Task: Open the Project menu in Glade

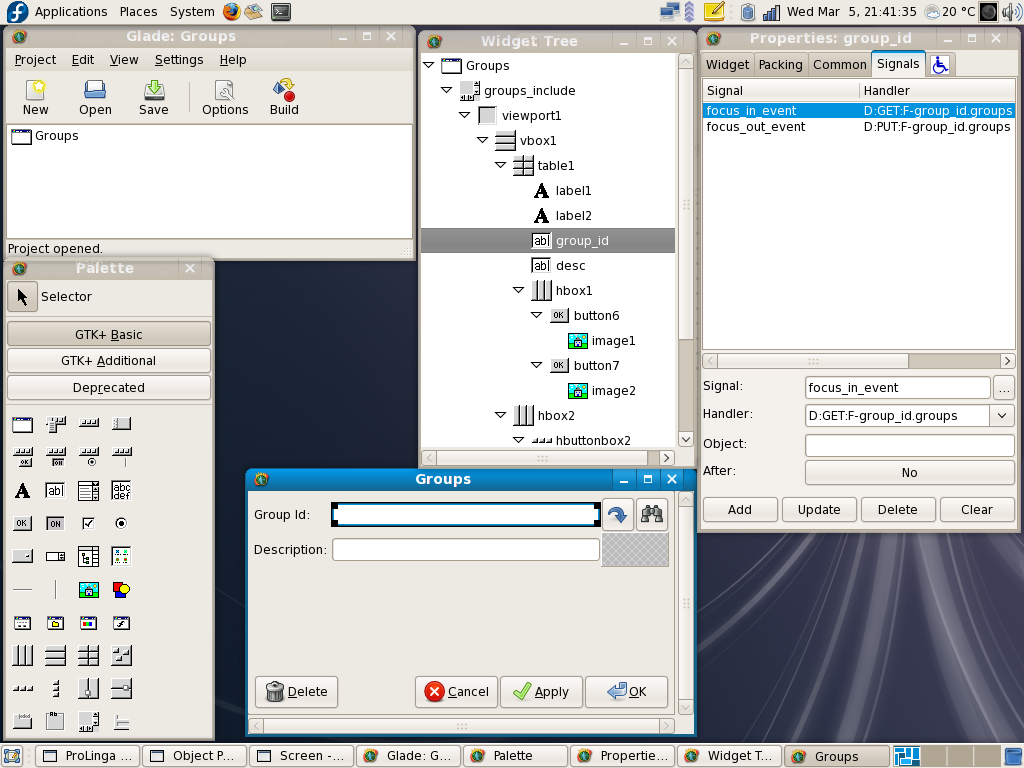Action: pos(35,59)
